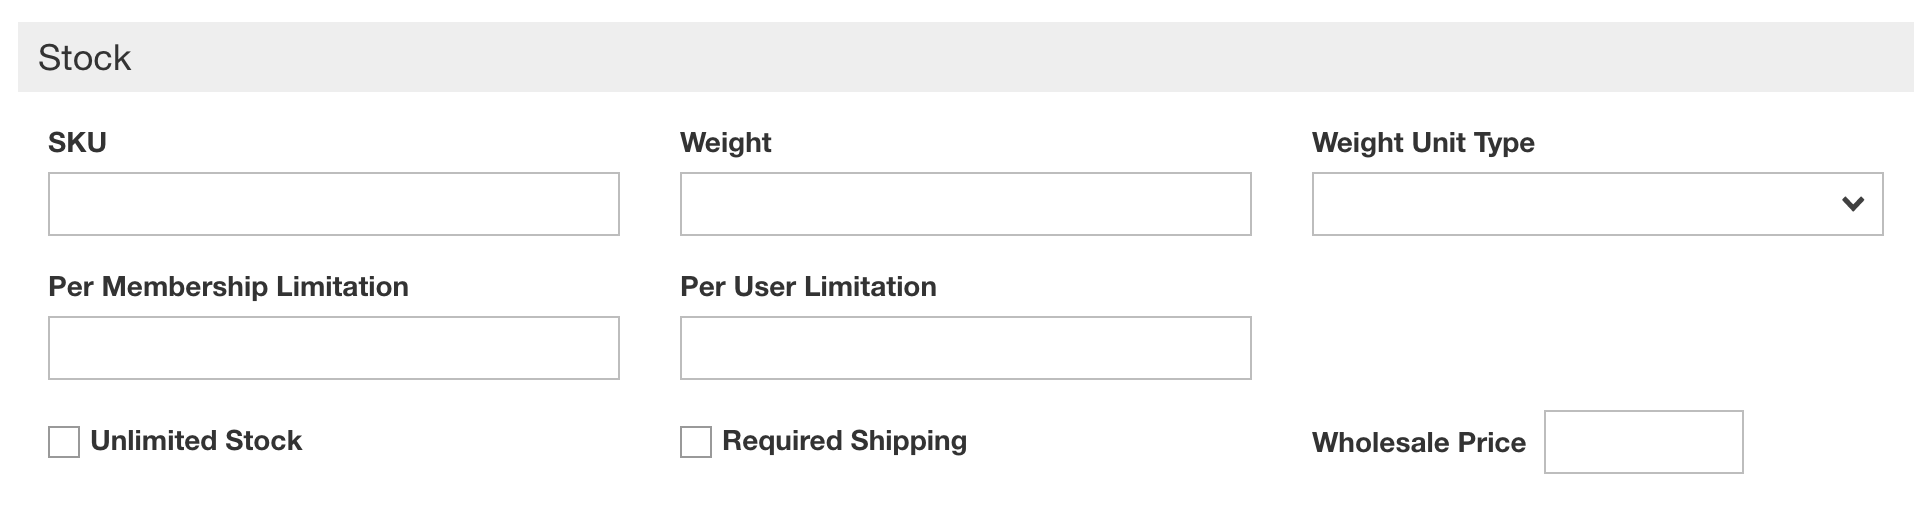Screen dimensions: 1930x524
Task: Click the Wholesale Price input box
Action: point(1643,442)
